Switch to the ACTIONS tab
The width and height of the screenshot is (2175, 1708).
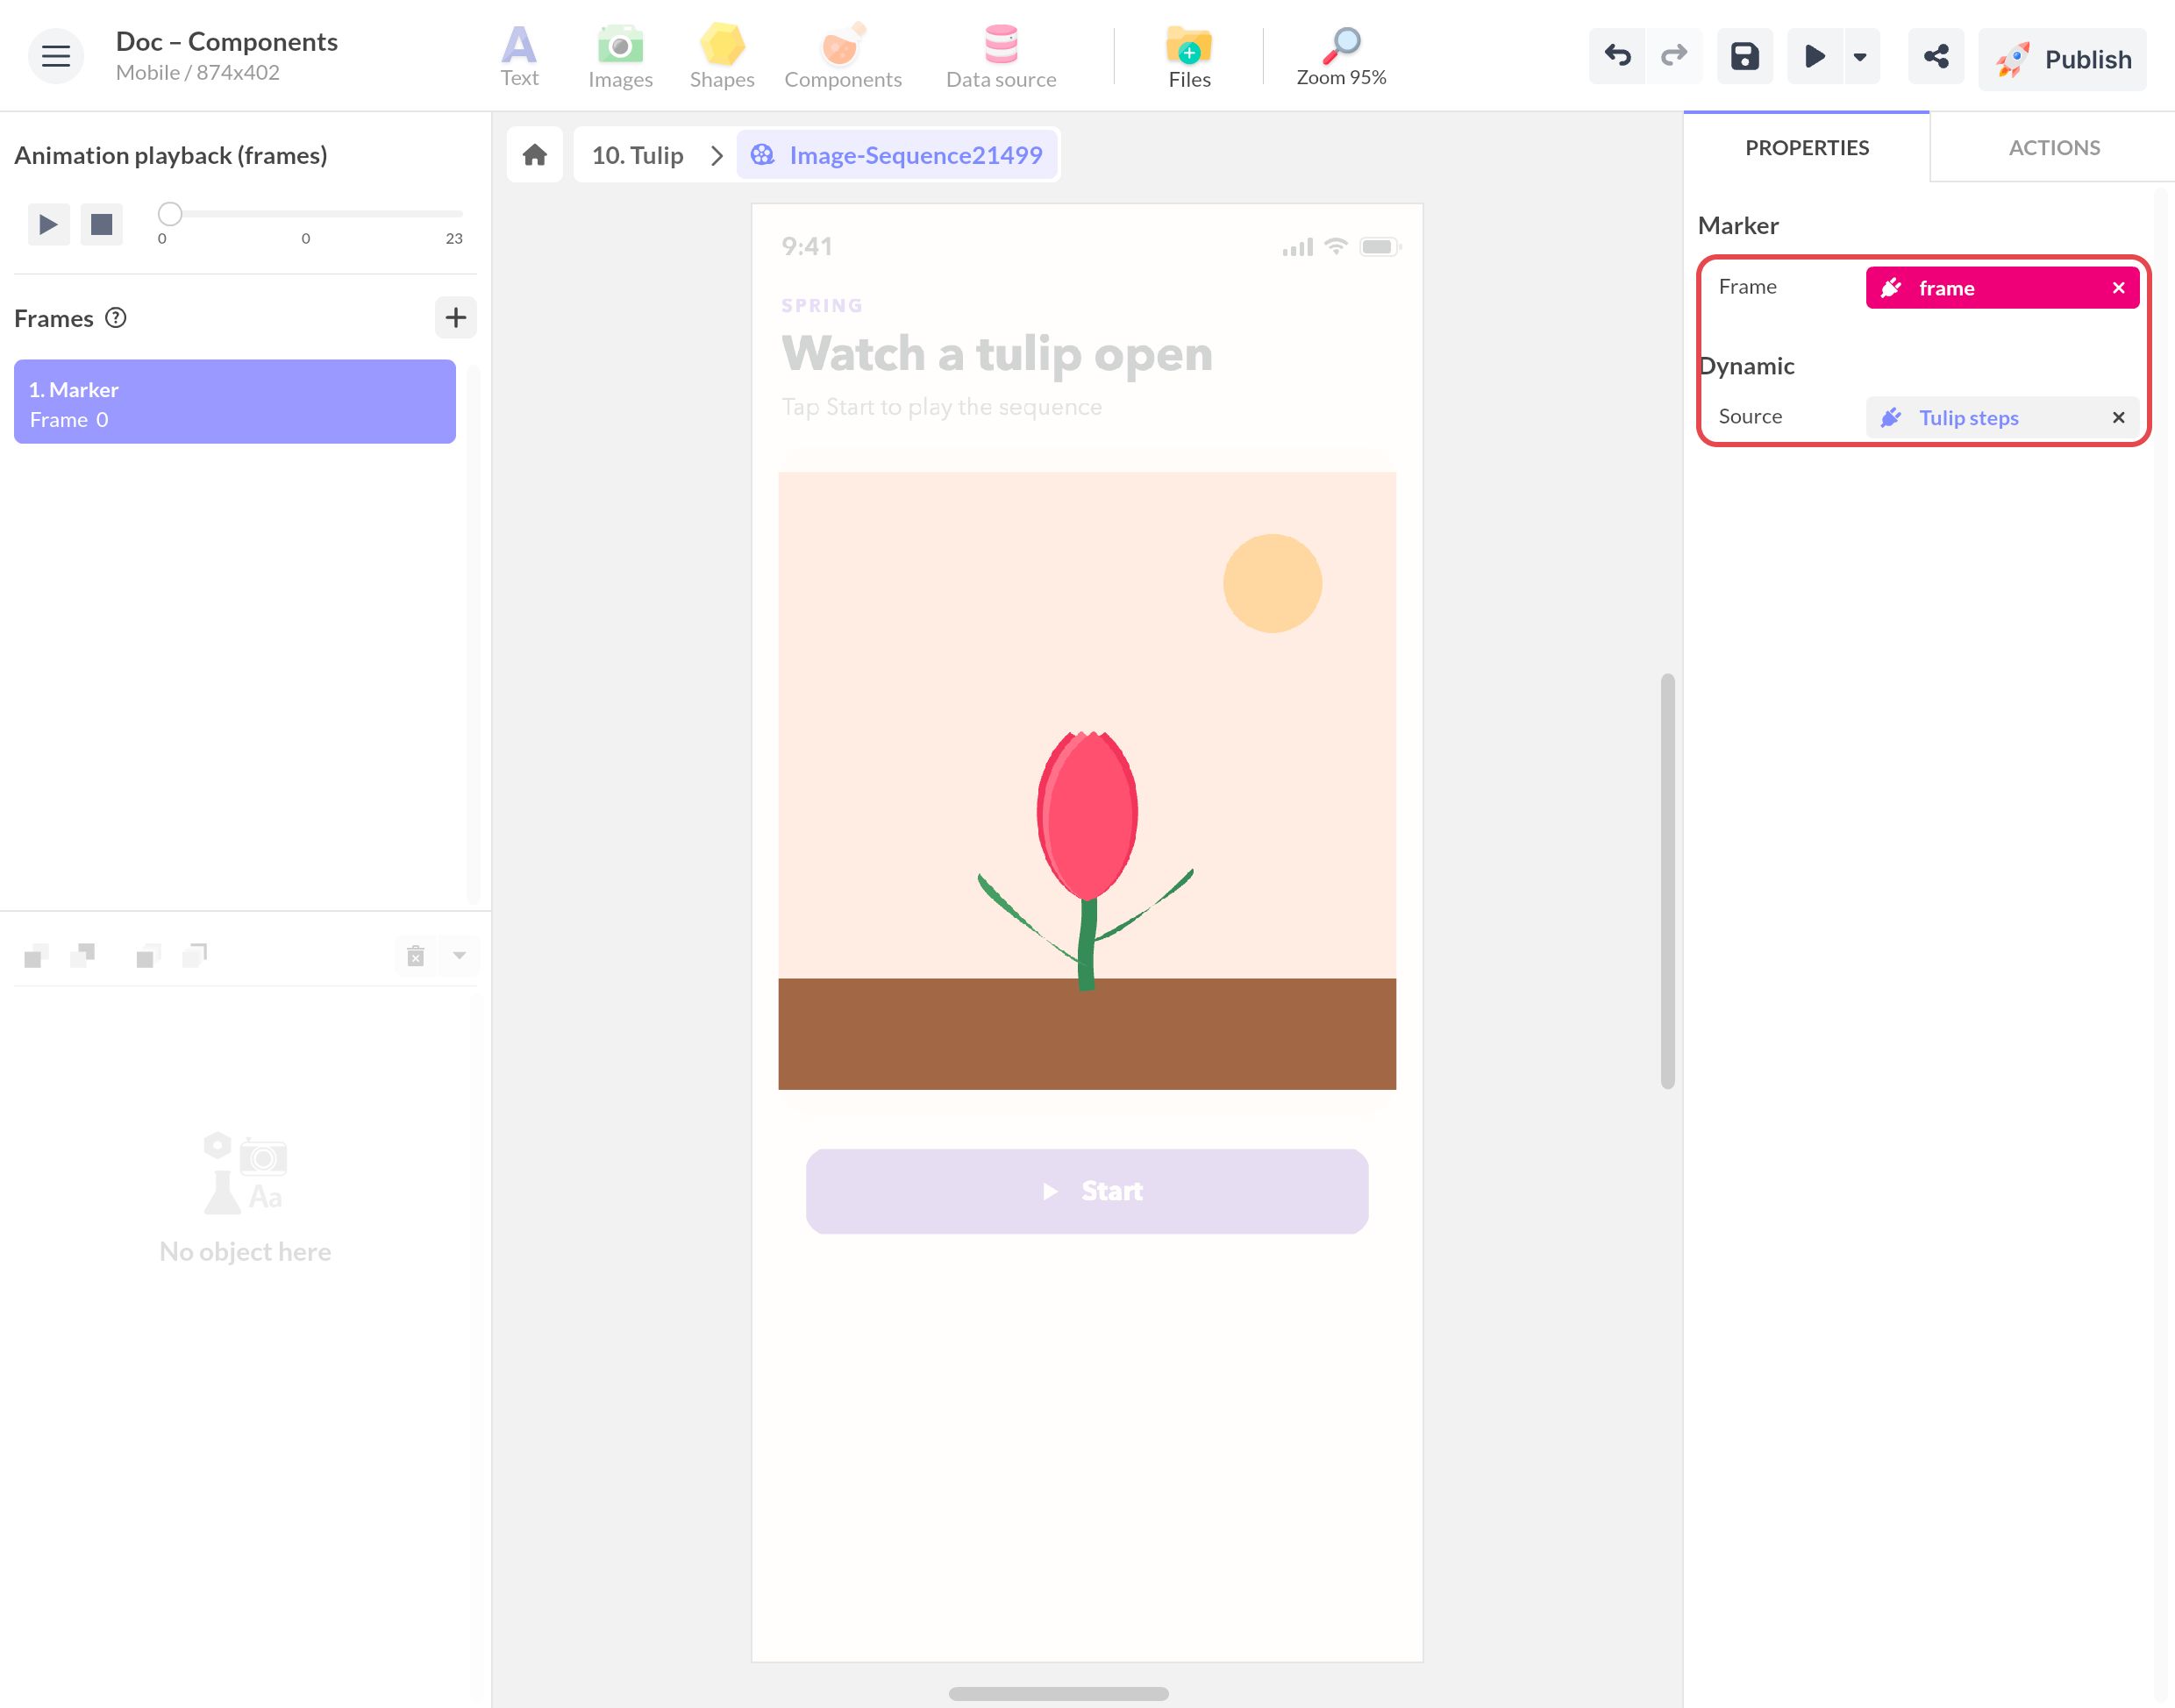(x=2054, y=148)
